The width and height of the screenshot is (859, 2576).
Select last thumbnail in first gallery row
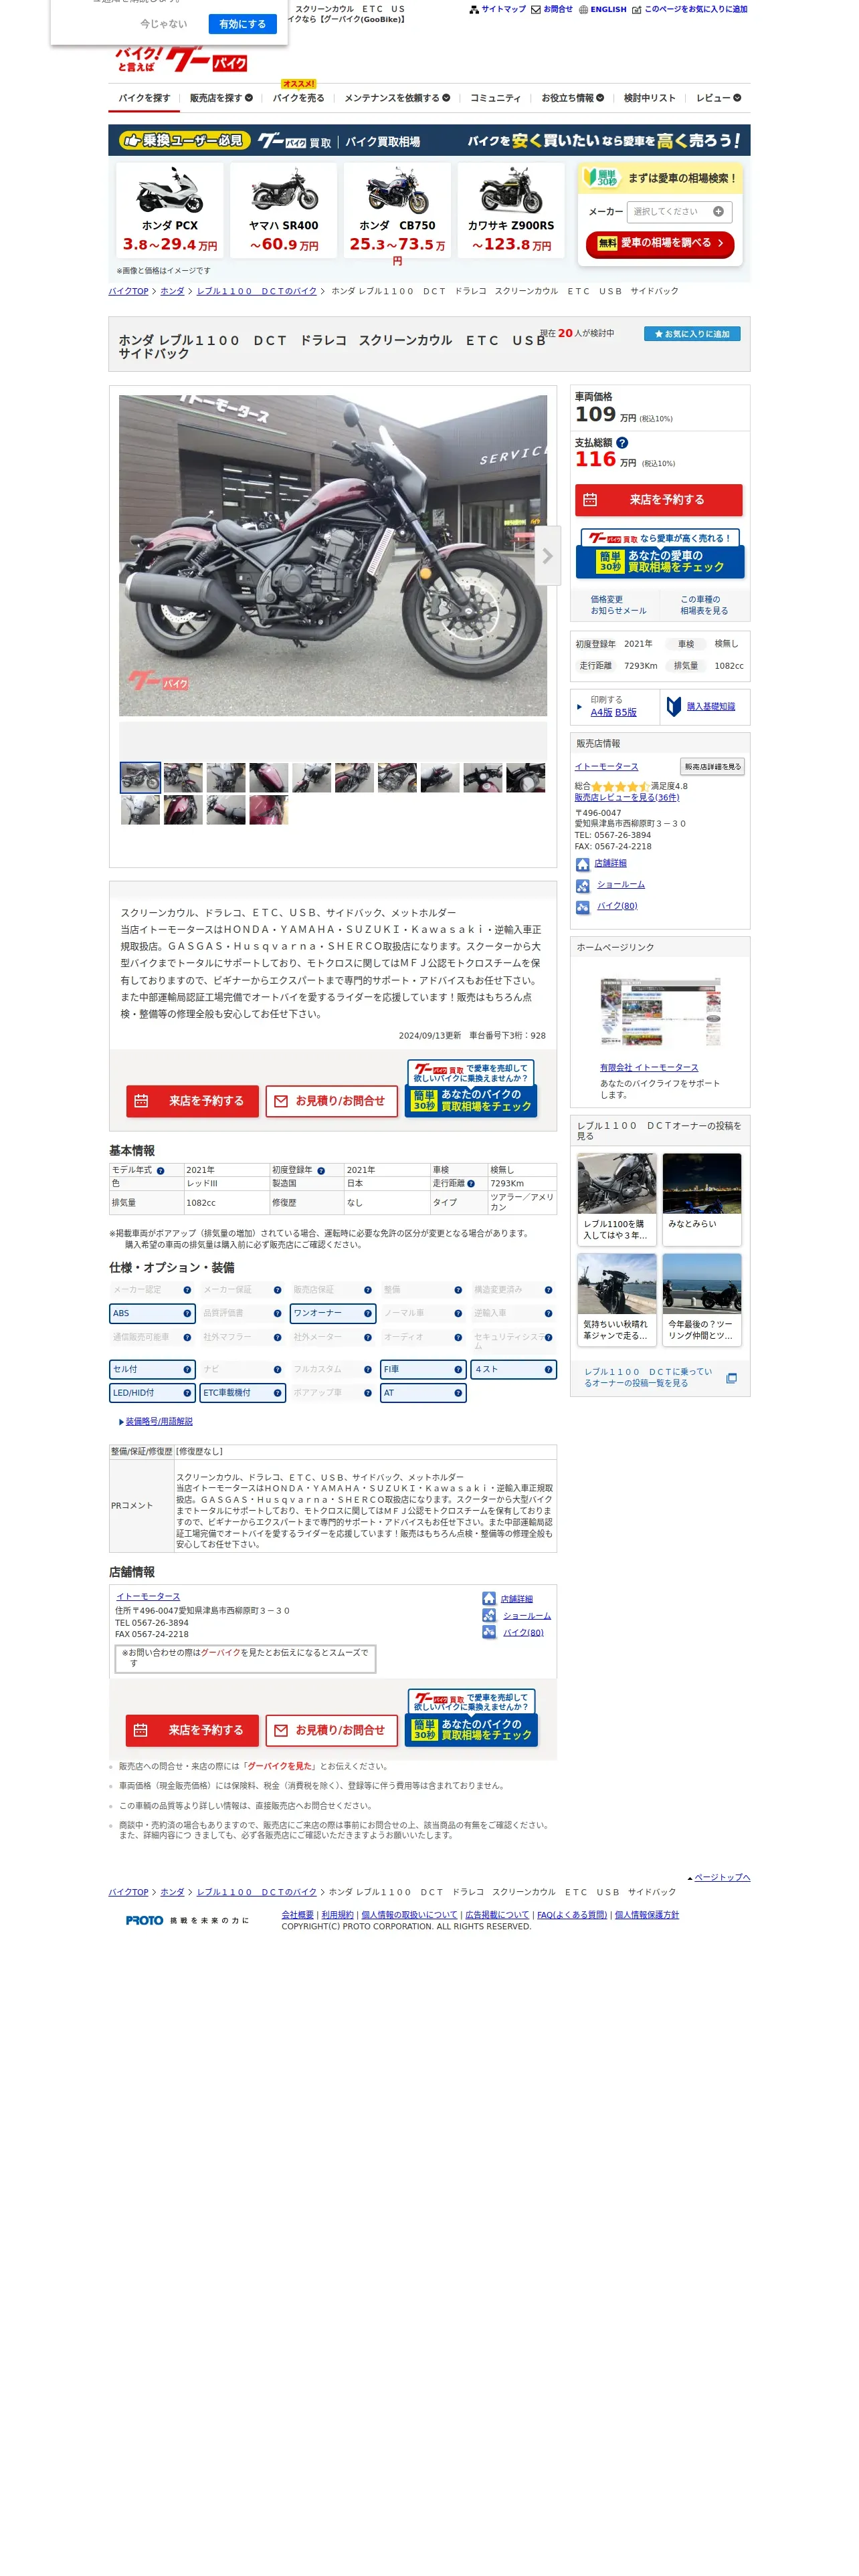(x=526, y=777)
